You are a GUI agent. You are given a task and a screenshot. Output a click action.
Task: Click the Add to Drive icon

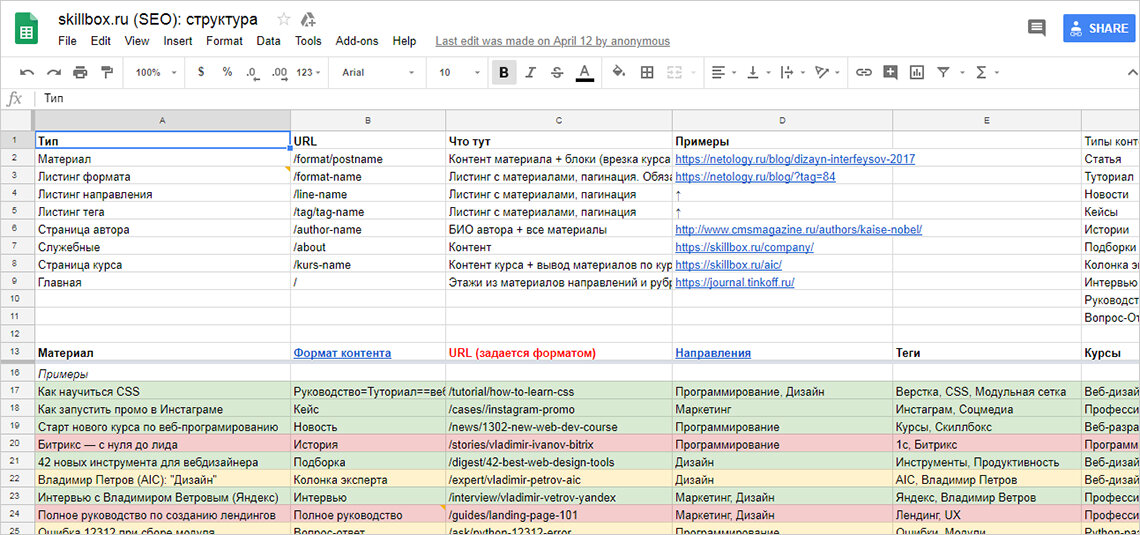click(x=308, y=20)
